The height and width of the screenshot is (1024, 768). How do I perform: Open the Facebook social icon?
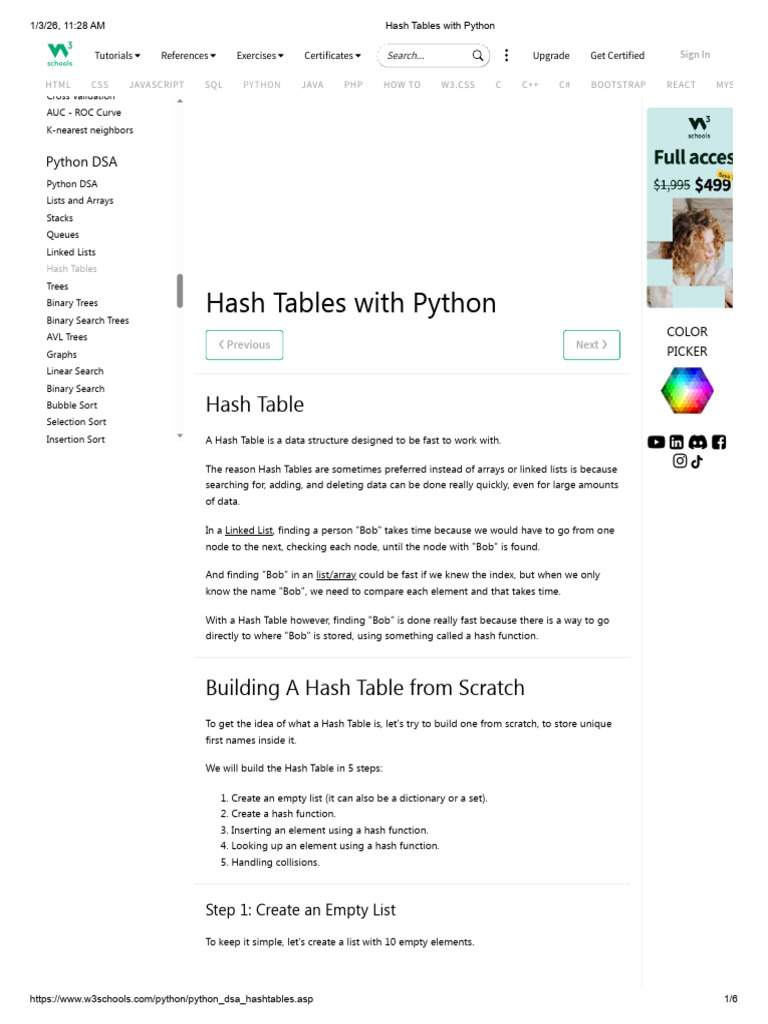click(x=719, y=442)
